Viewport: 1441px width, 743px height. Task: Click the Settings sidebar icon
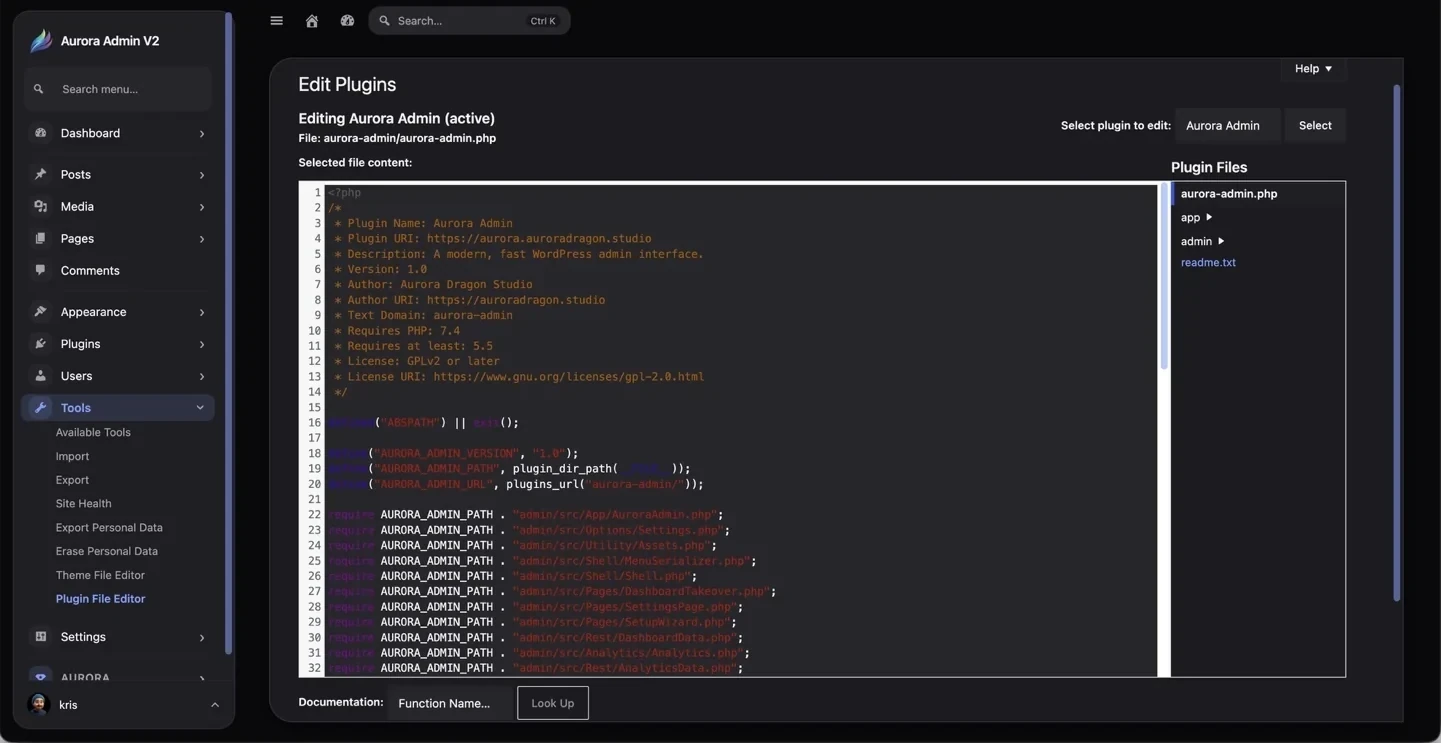pos(40,636)
